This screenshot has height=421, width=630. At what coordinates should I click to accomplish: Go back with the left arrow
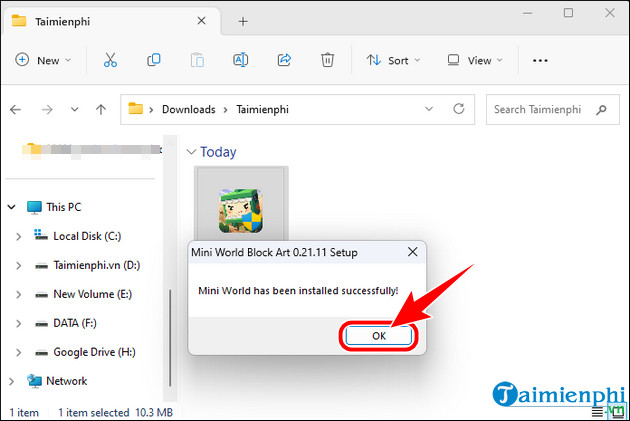click(16, 109)
